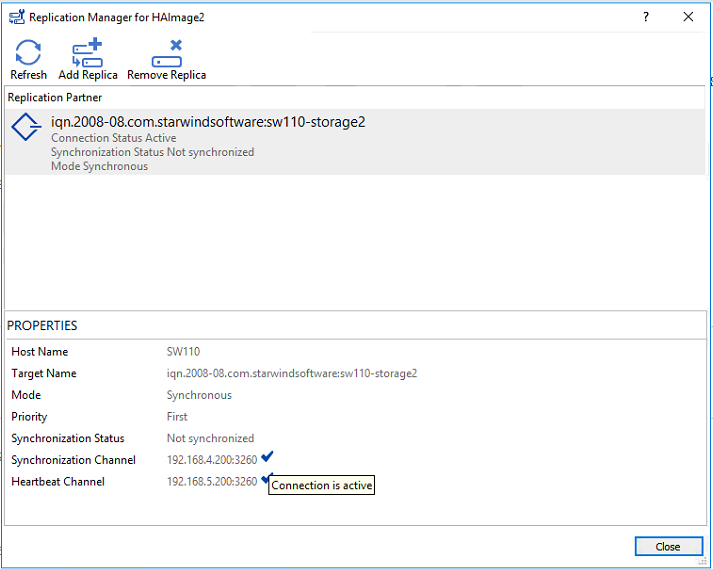
Task: Click the 192.168.5.200:3260 address
Action: pos(212,482)
